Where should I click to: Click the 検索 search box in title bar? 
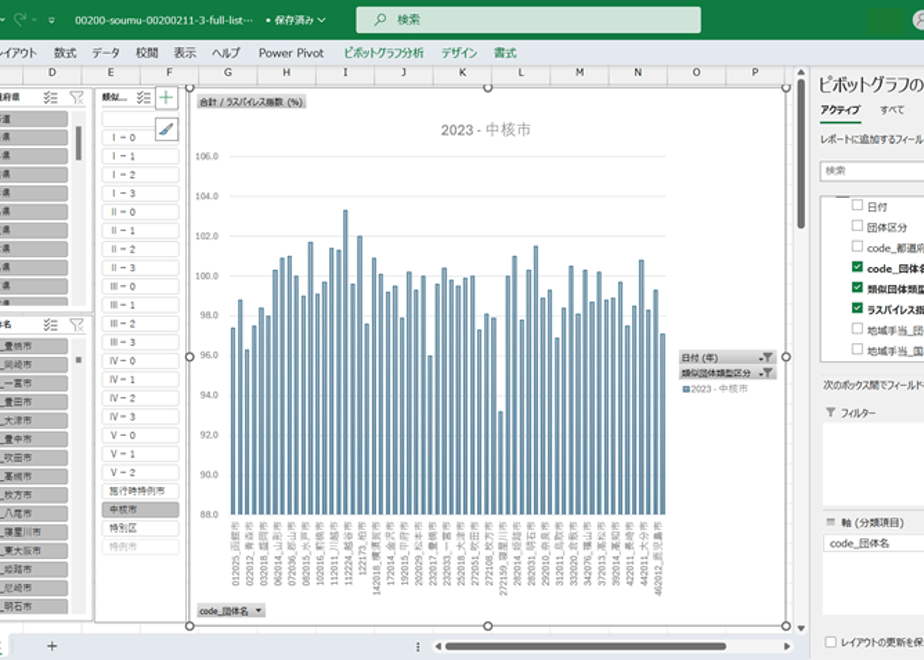[x=528, y=20]
